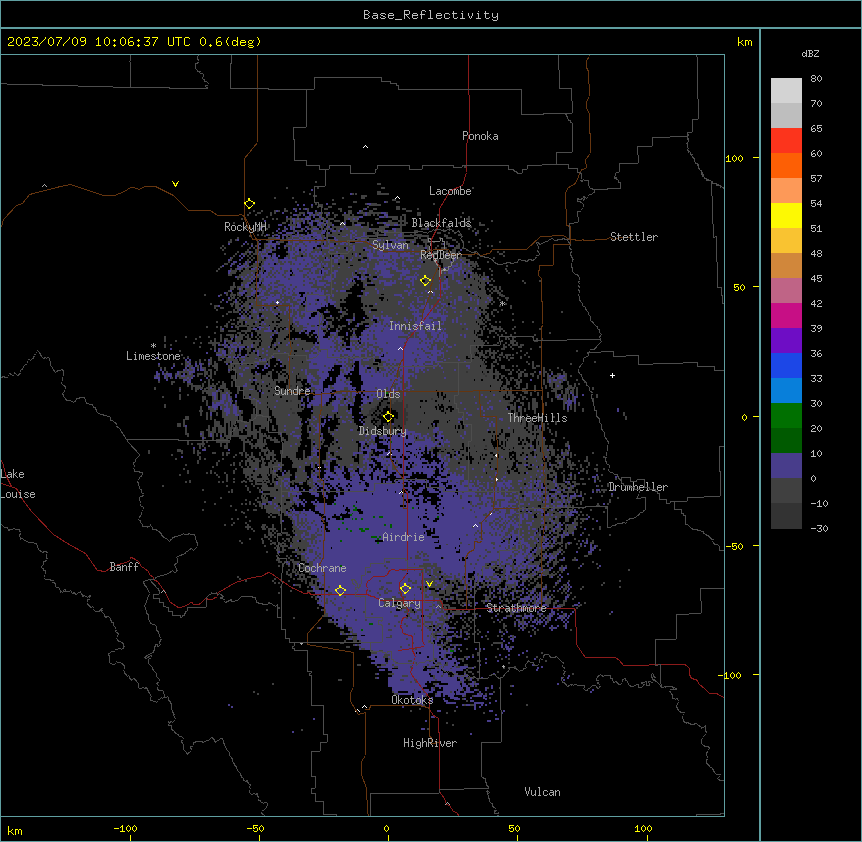Click the Drumheller city label
862x842 pixels.
point(638,487)
